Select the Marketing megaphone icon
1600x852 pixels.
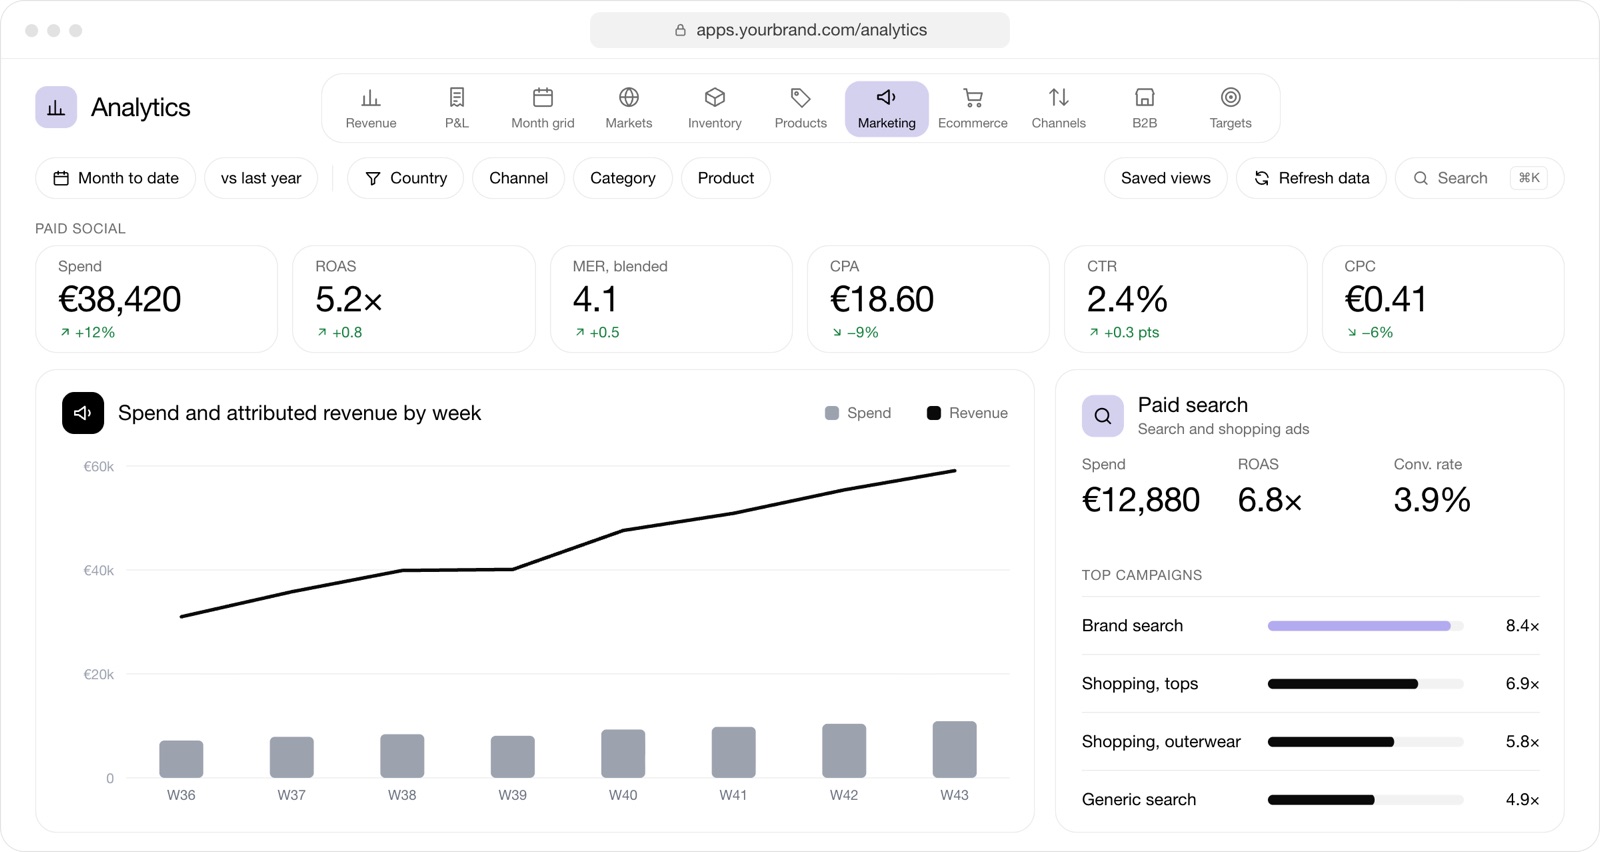click(x=887, y=97)
